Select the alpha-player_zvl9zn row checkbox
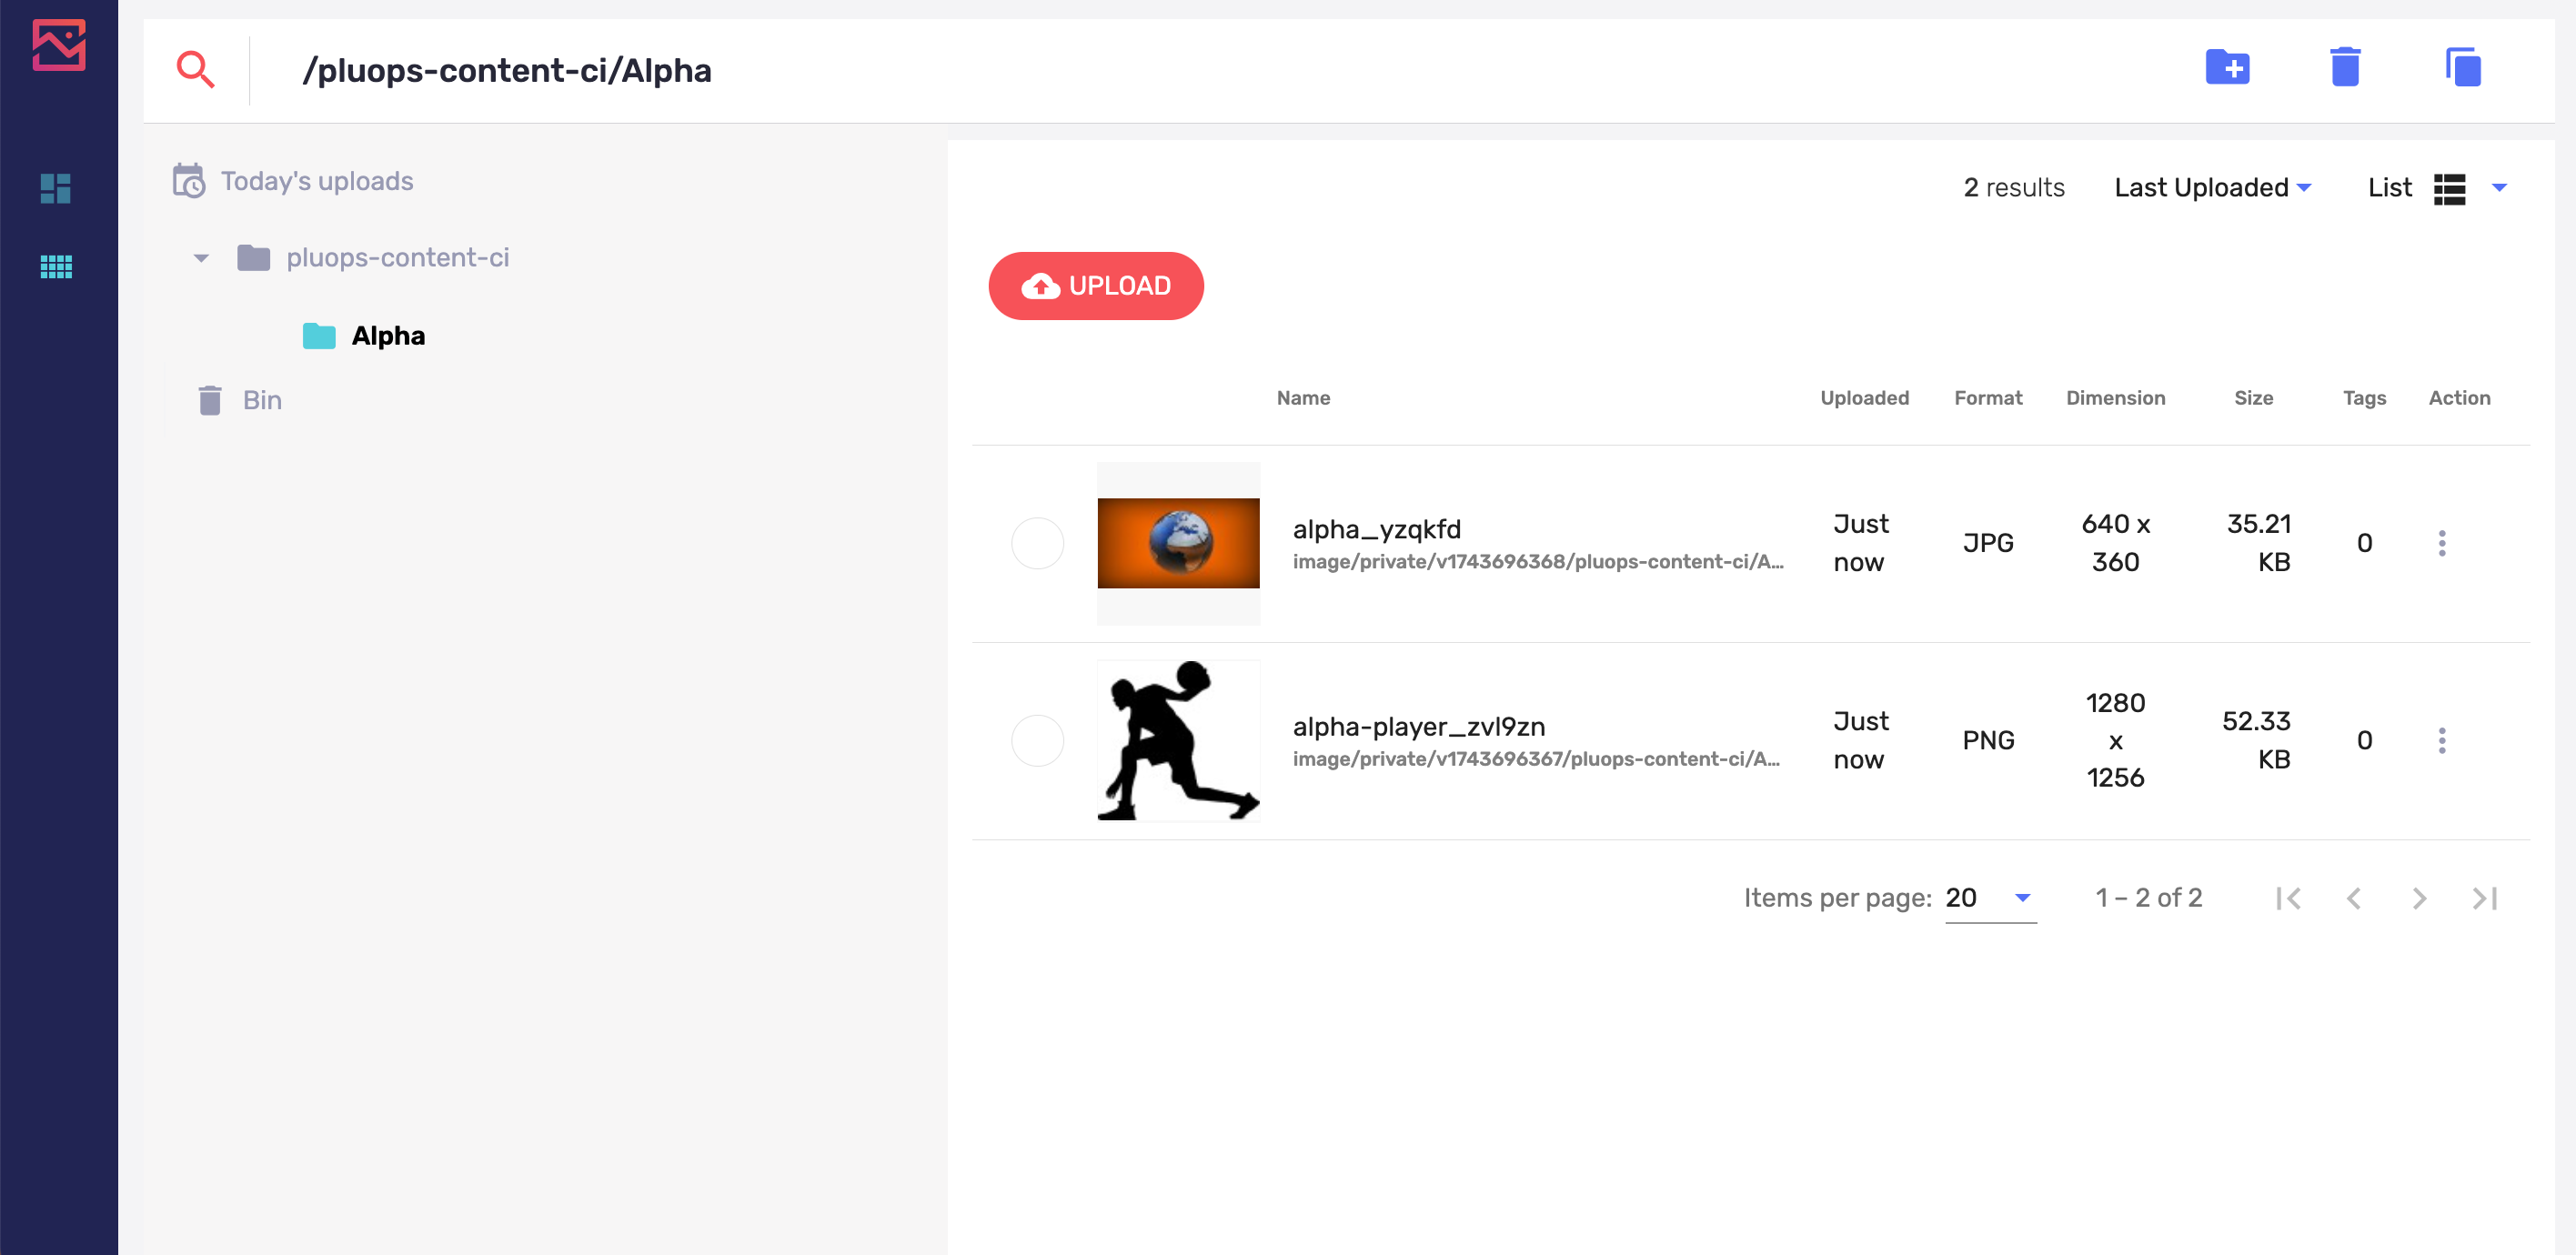The height and width of the screenshot is (1255, 2576). pos(1037,740)
